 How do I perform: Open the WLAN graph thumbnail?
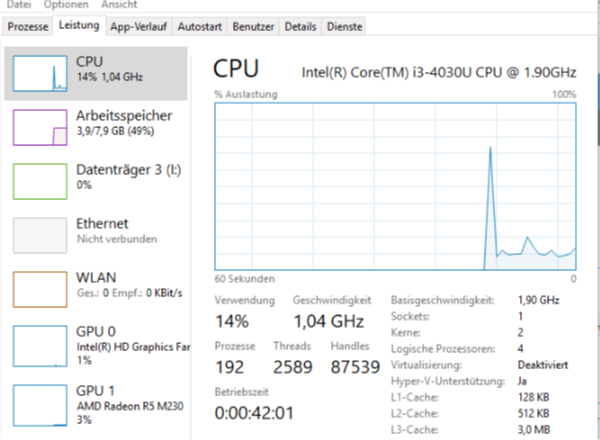pyautogui.click(x=40, y=289)
